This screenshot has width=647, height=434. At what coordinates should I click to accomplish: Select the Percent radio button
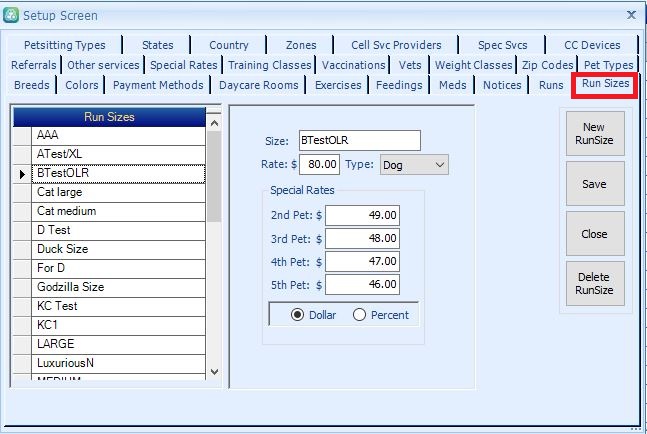(x=360, y=314)
